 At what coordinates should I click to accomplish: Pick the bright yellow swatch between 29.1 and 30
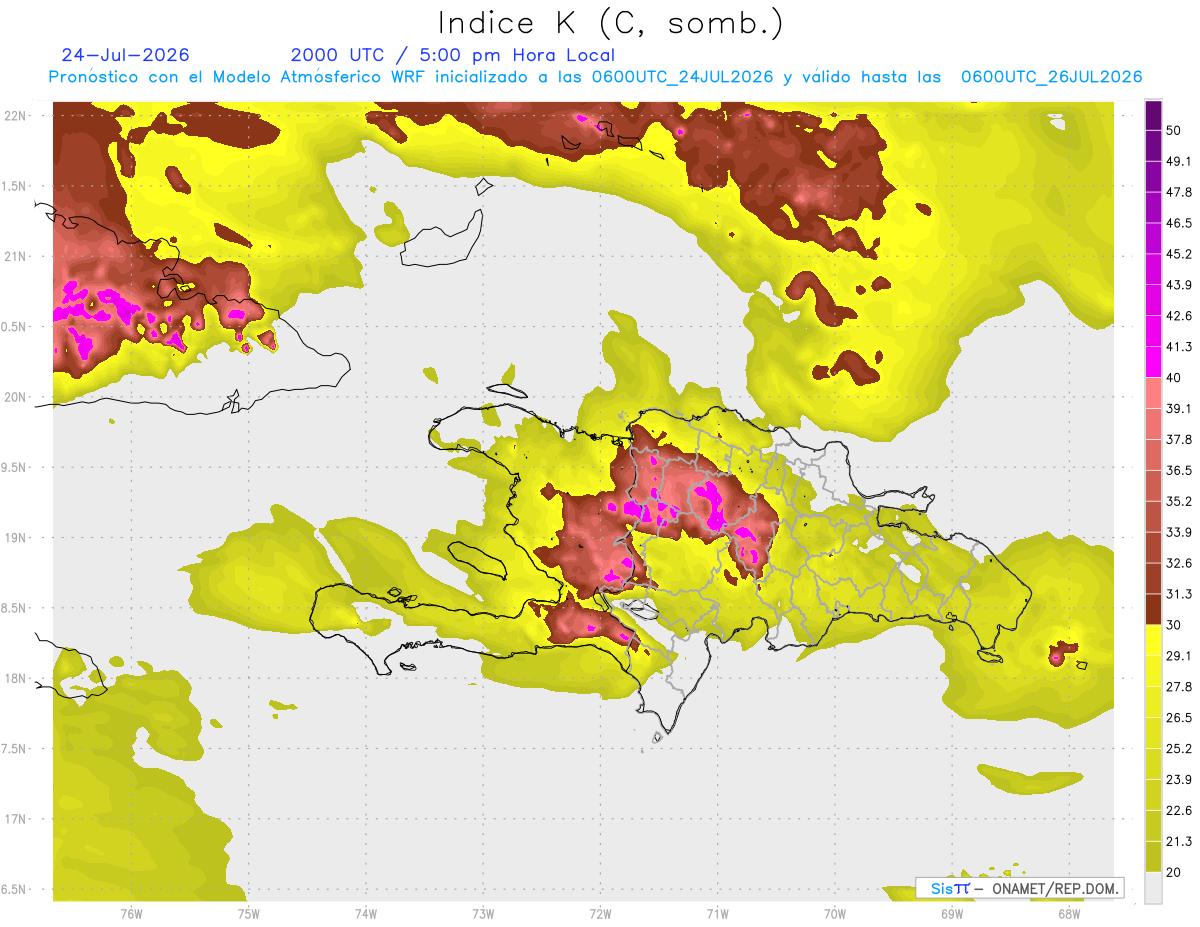tap(1153, 640)
